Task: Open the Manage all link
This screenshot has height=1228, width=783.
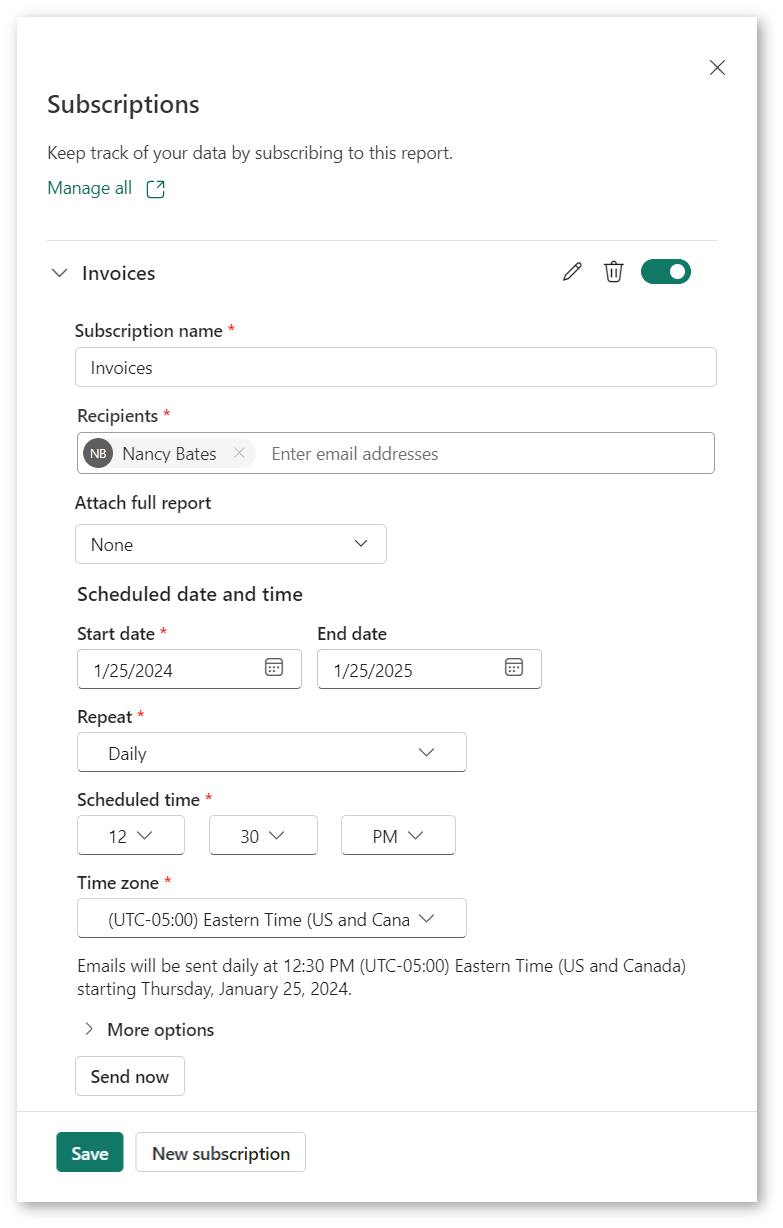Action: click(x=90, y=188)
